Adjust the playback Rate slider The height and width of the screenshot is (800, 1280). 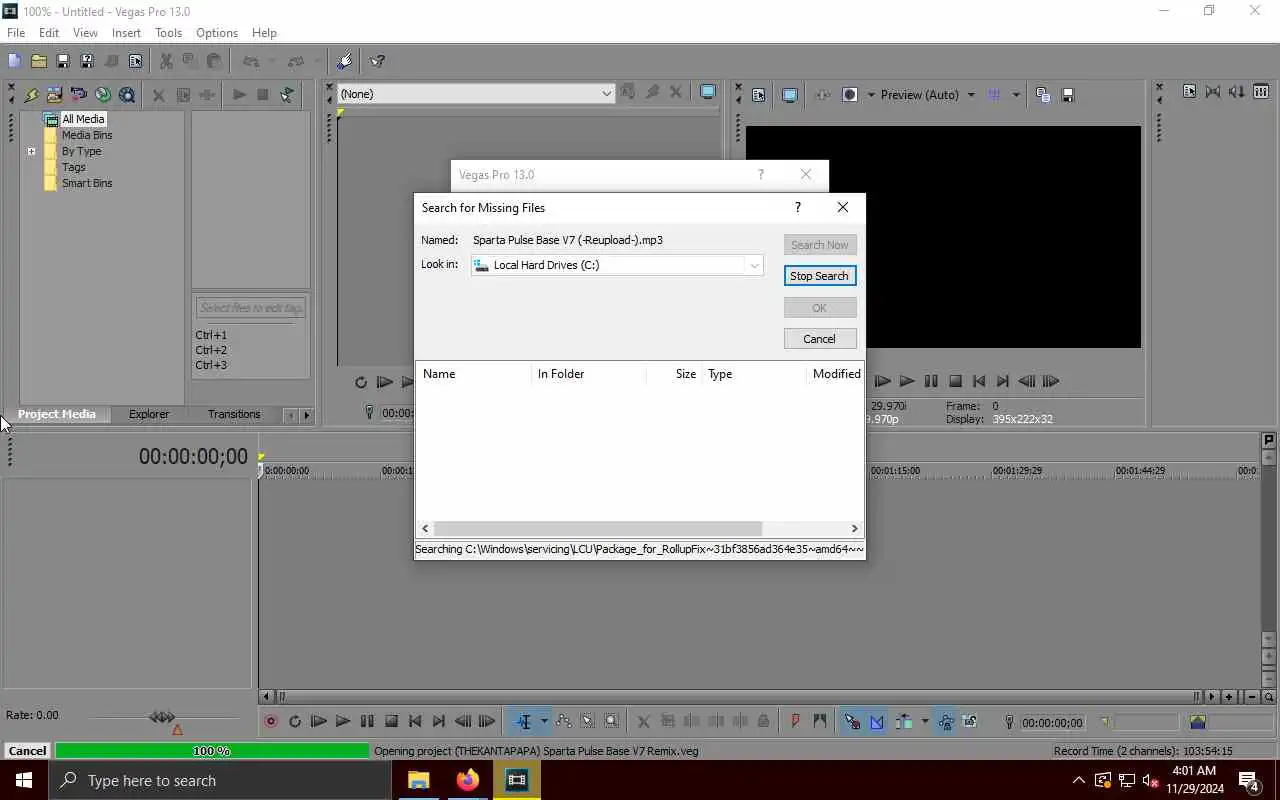(x=162, y=717)
